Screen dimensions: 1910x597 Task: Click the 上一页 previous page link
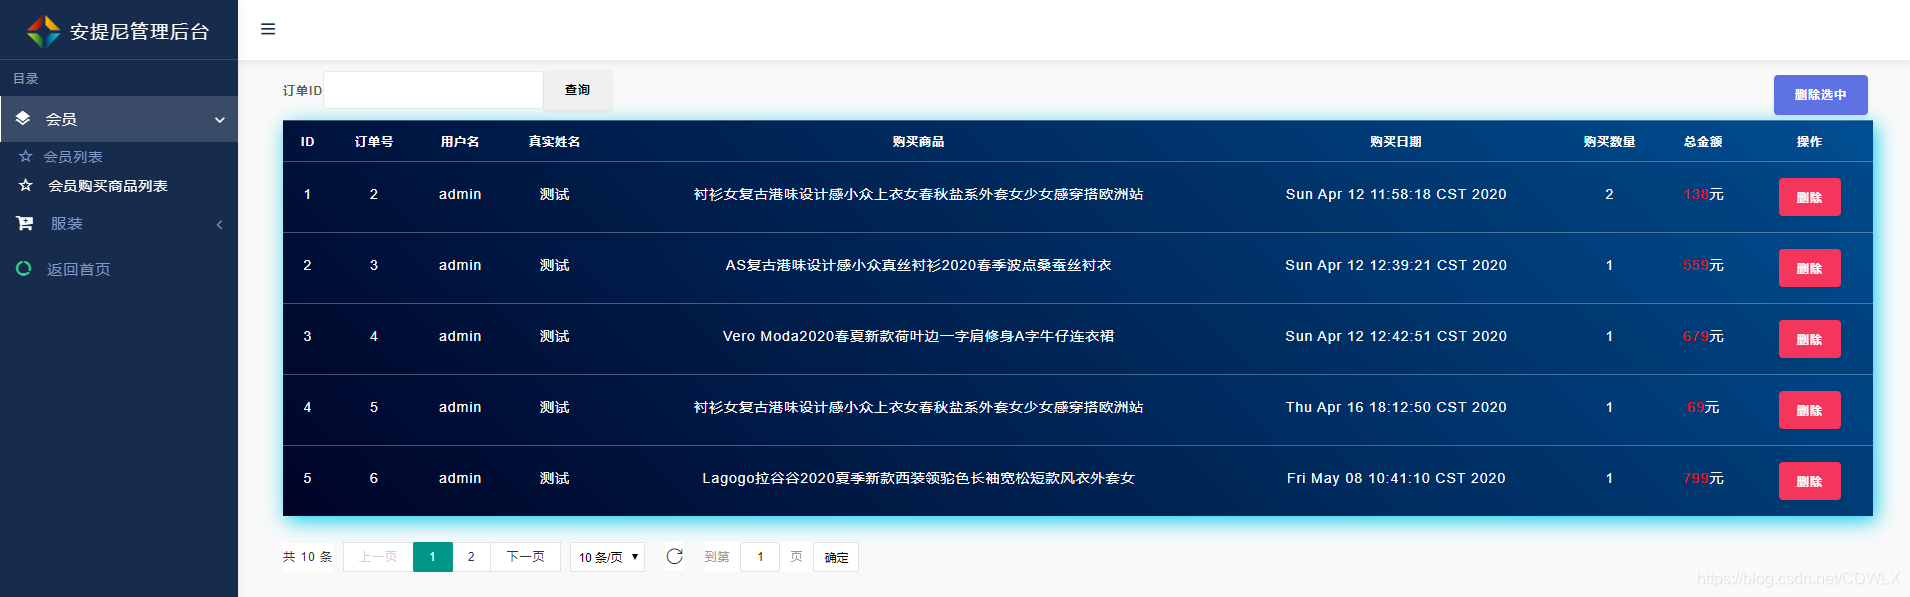[x=378, y=557]
